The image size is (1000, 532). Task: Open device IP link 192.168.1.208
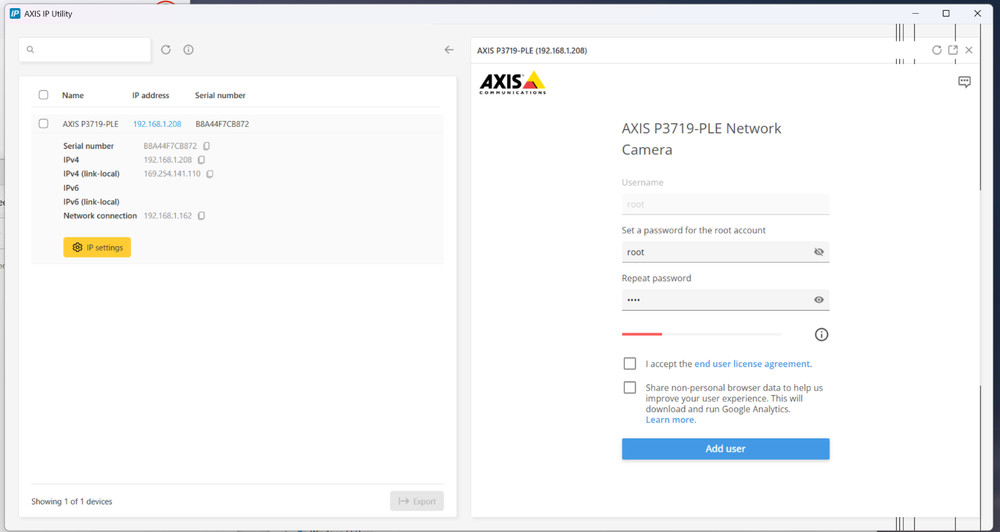click(157, 124)
